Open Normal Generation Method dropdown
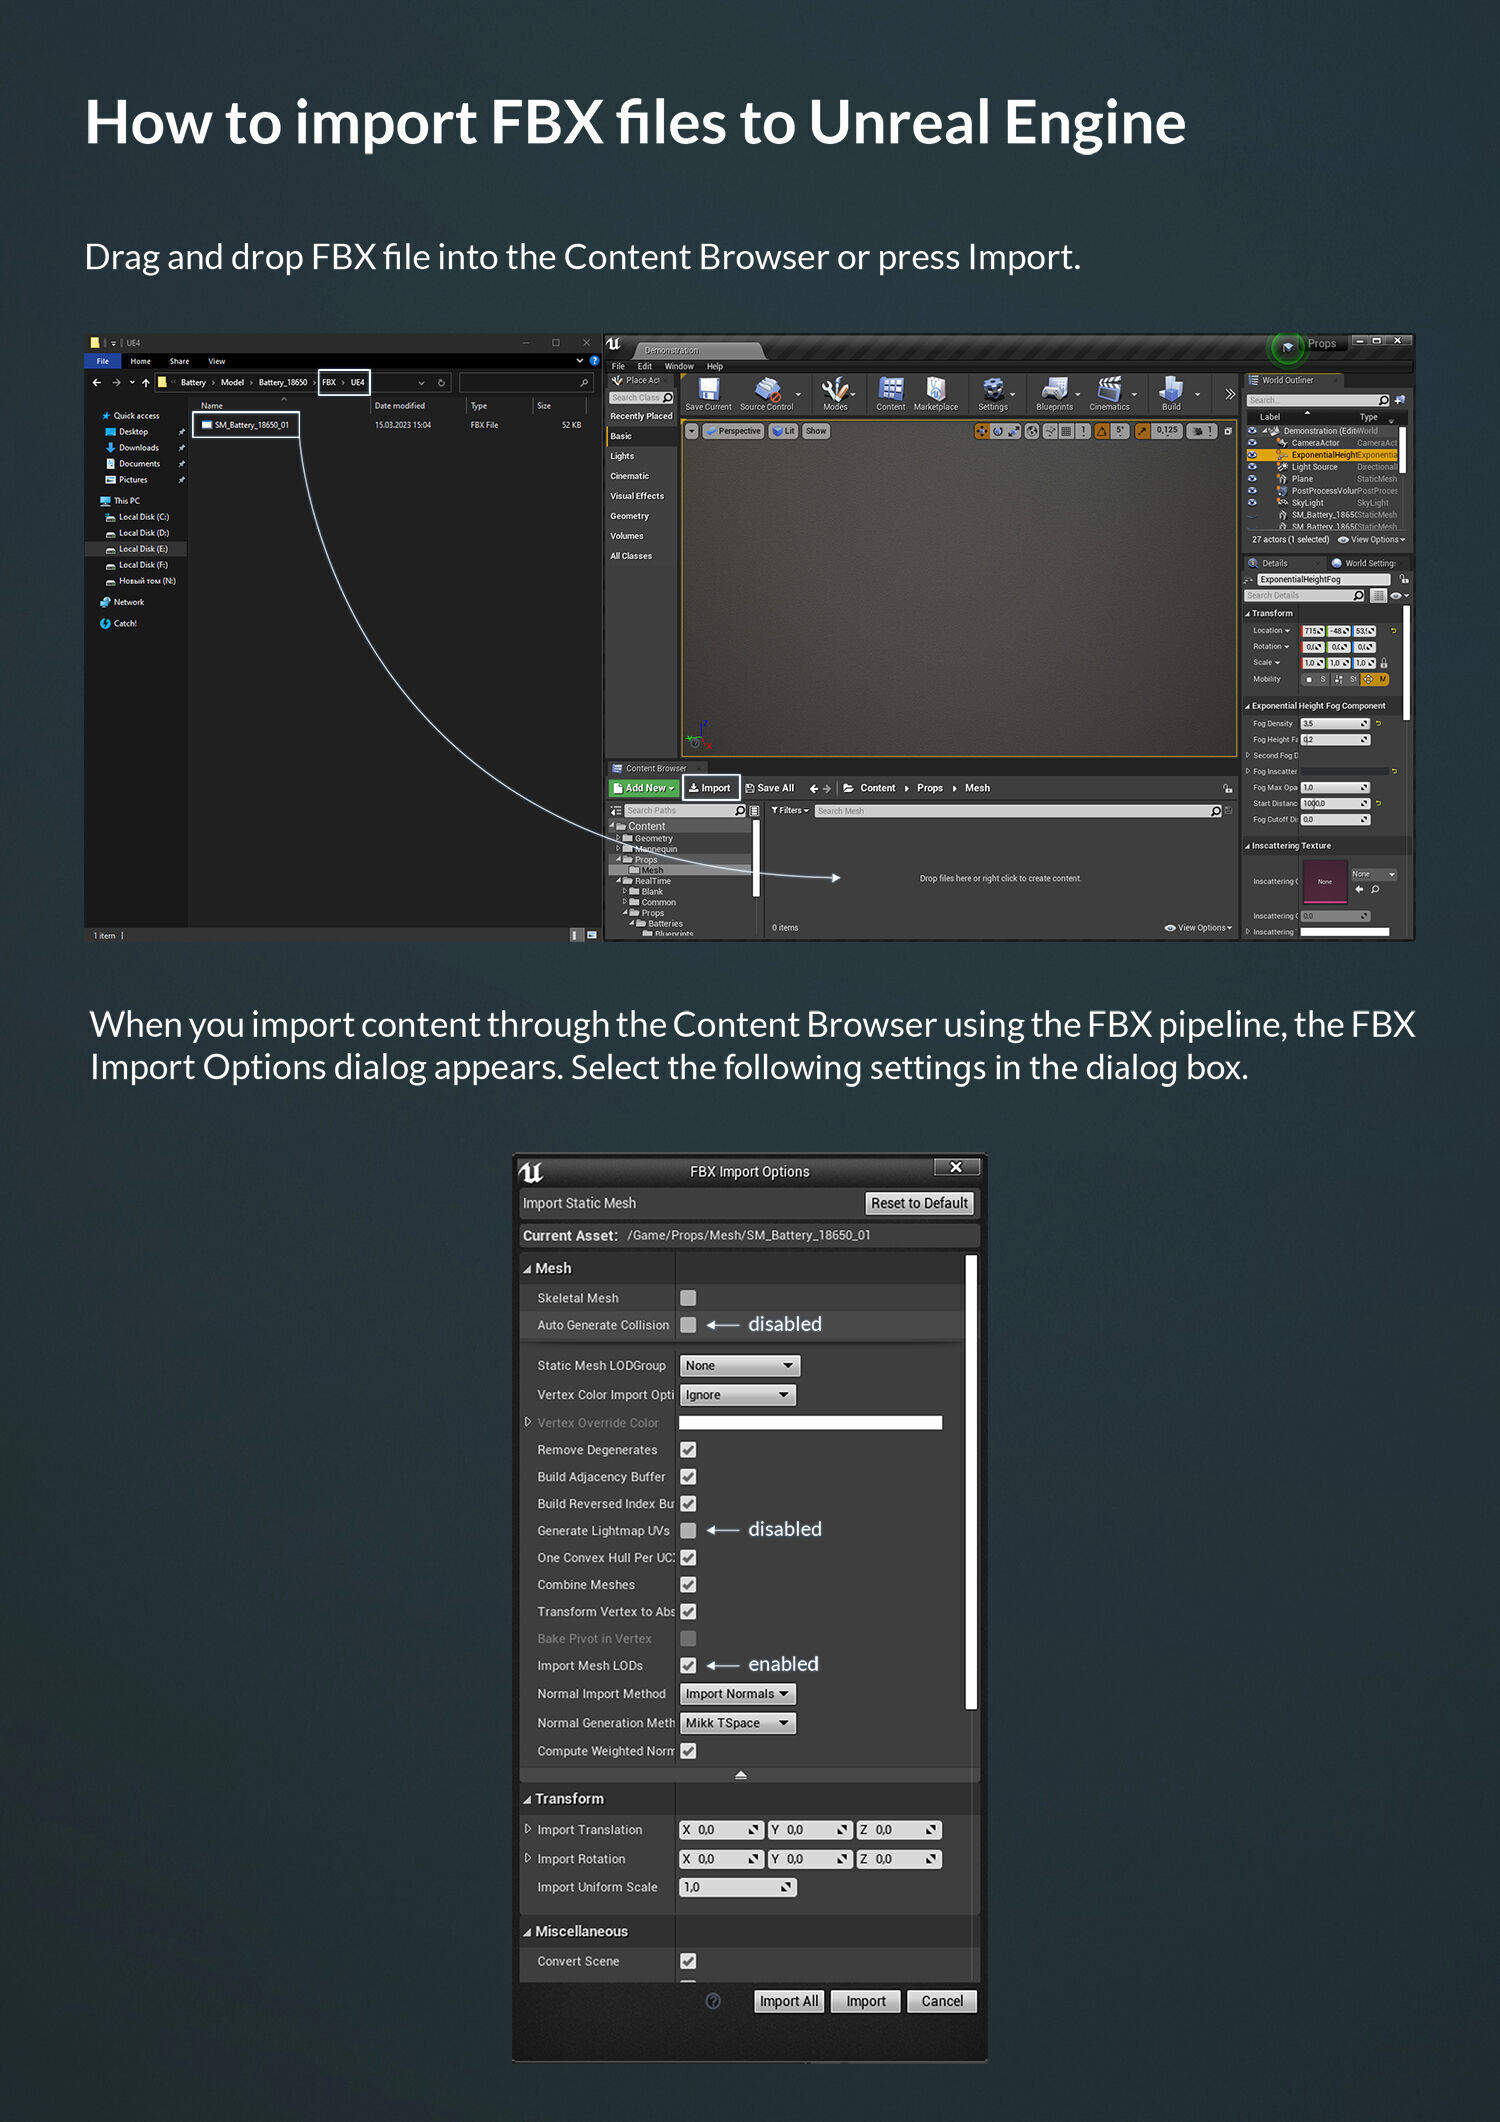 click(x=738, y=1723)
